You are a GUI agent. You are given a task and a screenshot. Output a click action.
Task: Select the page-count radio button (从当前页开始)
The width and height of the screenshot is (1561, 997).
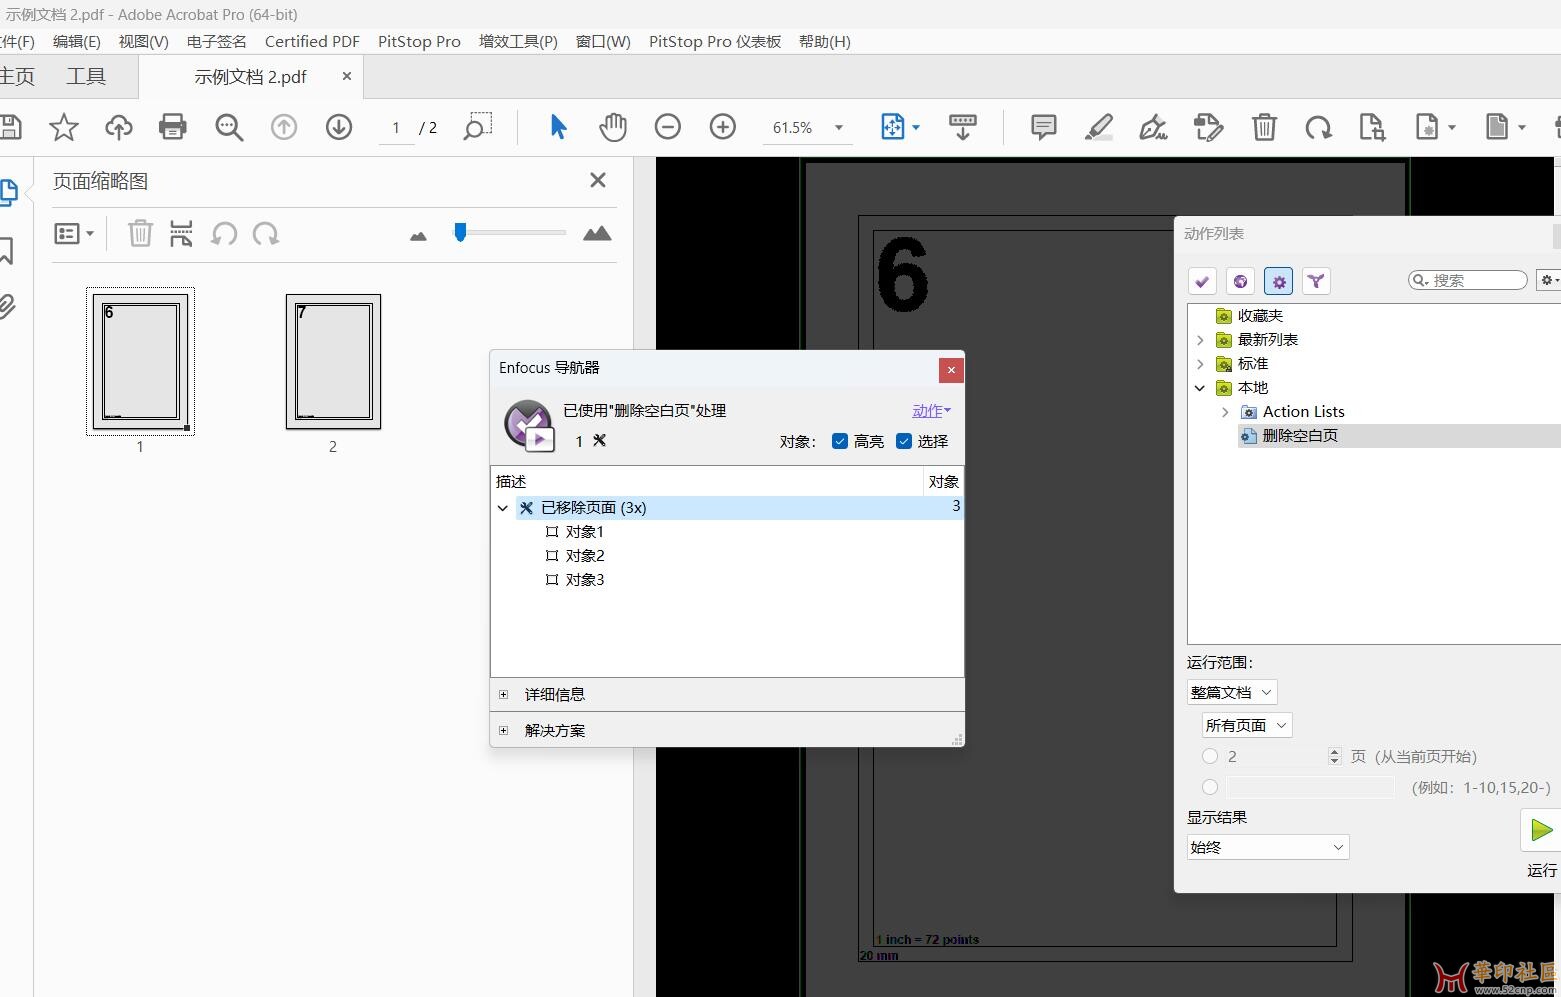point(1210,756)
